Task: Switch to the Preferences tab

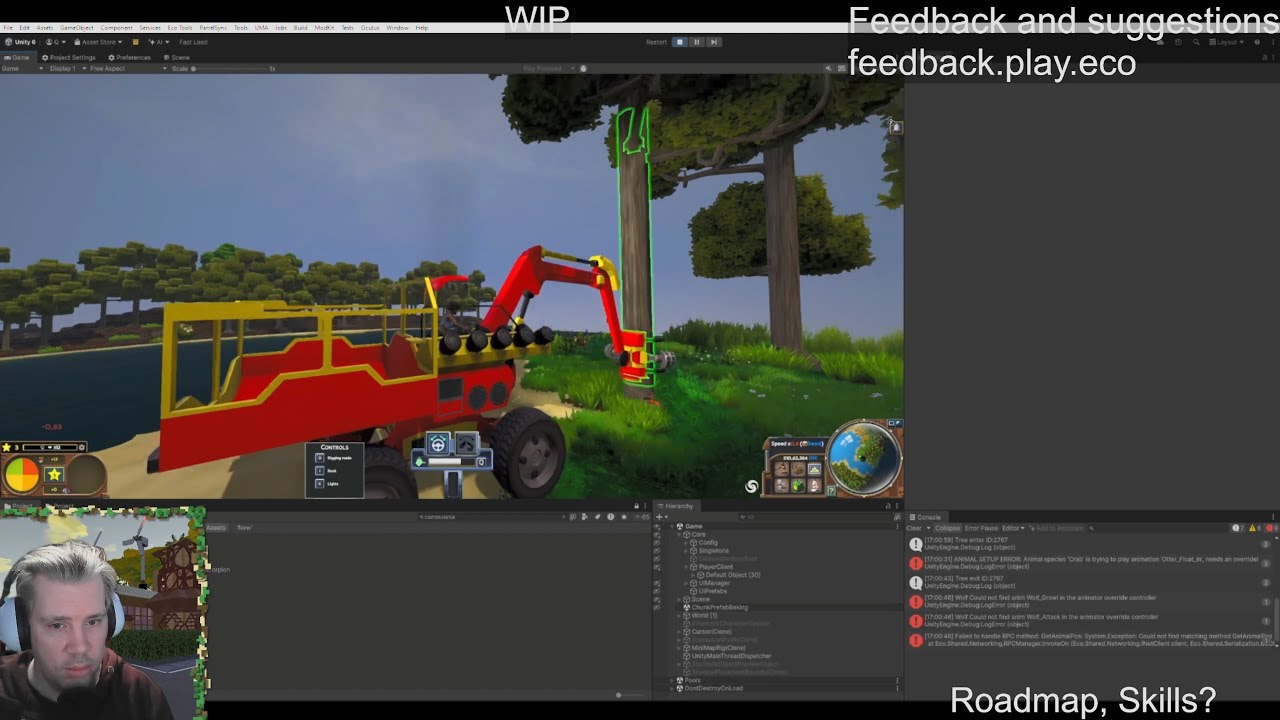Action: [130, 57]
